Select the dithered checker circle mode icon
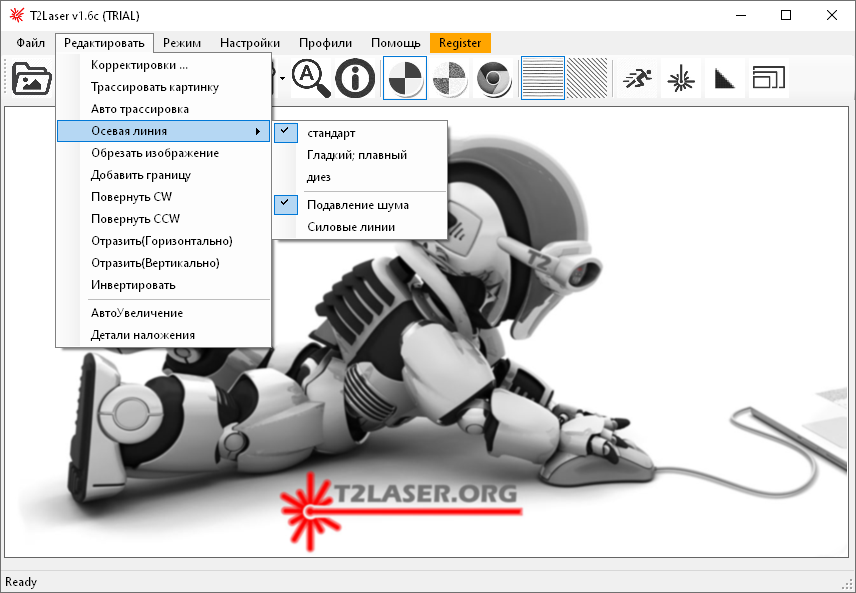 point(449,79)
